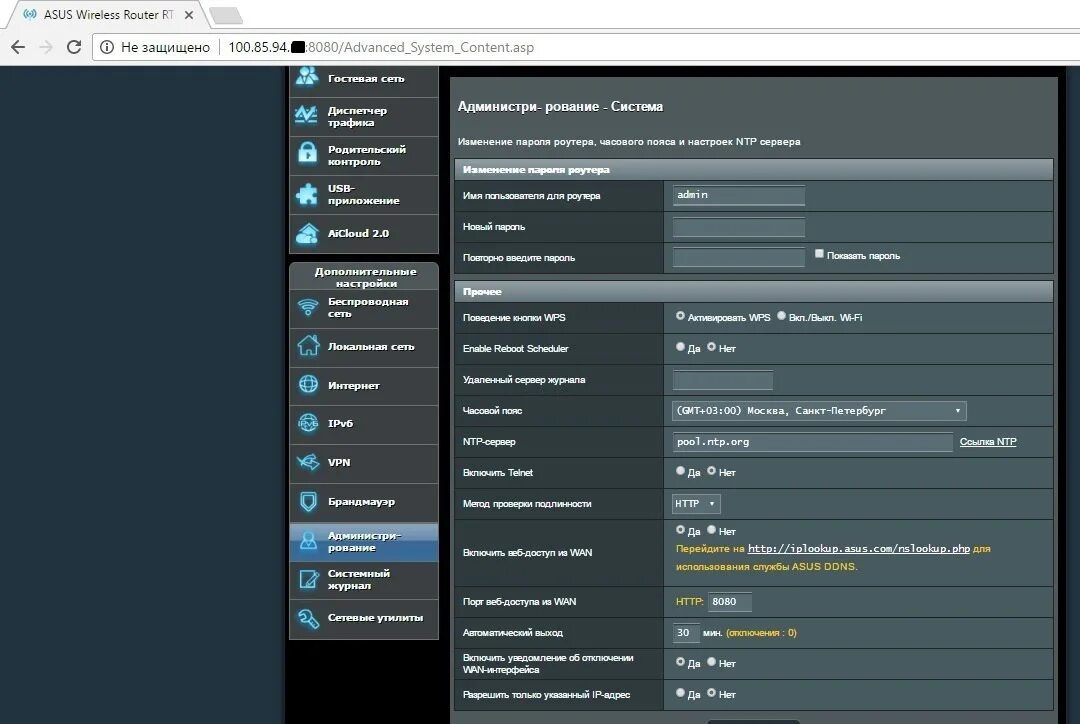This screenshot has height=724, width=1080.
Task: Open the 'Ссылка NTP' link
Action: [x=988, y=442]
